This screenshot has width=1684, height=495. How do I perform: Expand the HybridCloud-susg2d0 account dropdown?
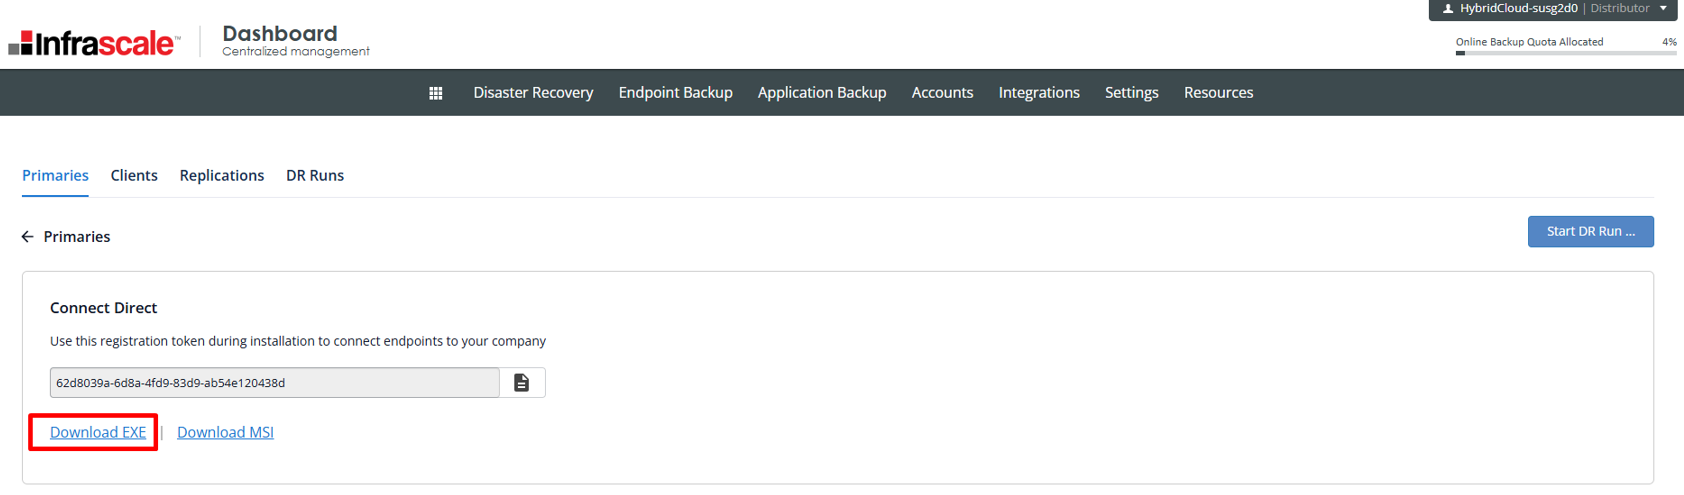coord(1663,9)
